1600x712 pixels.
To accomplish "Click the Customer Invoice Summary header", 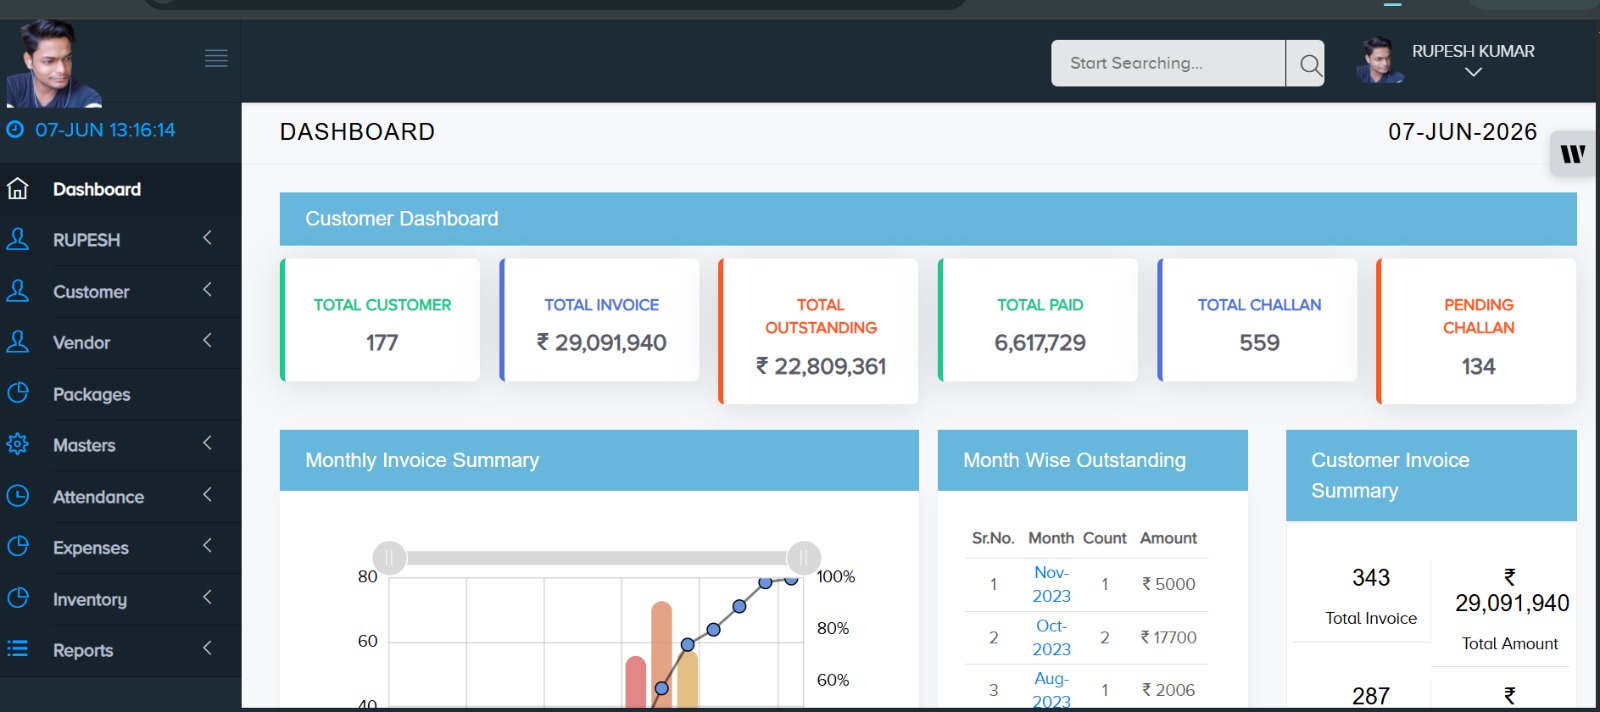I will tap(1431, 476).
